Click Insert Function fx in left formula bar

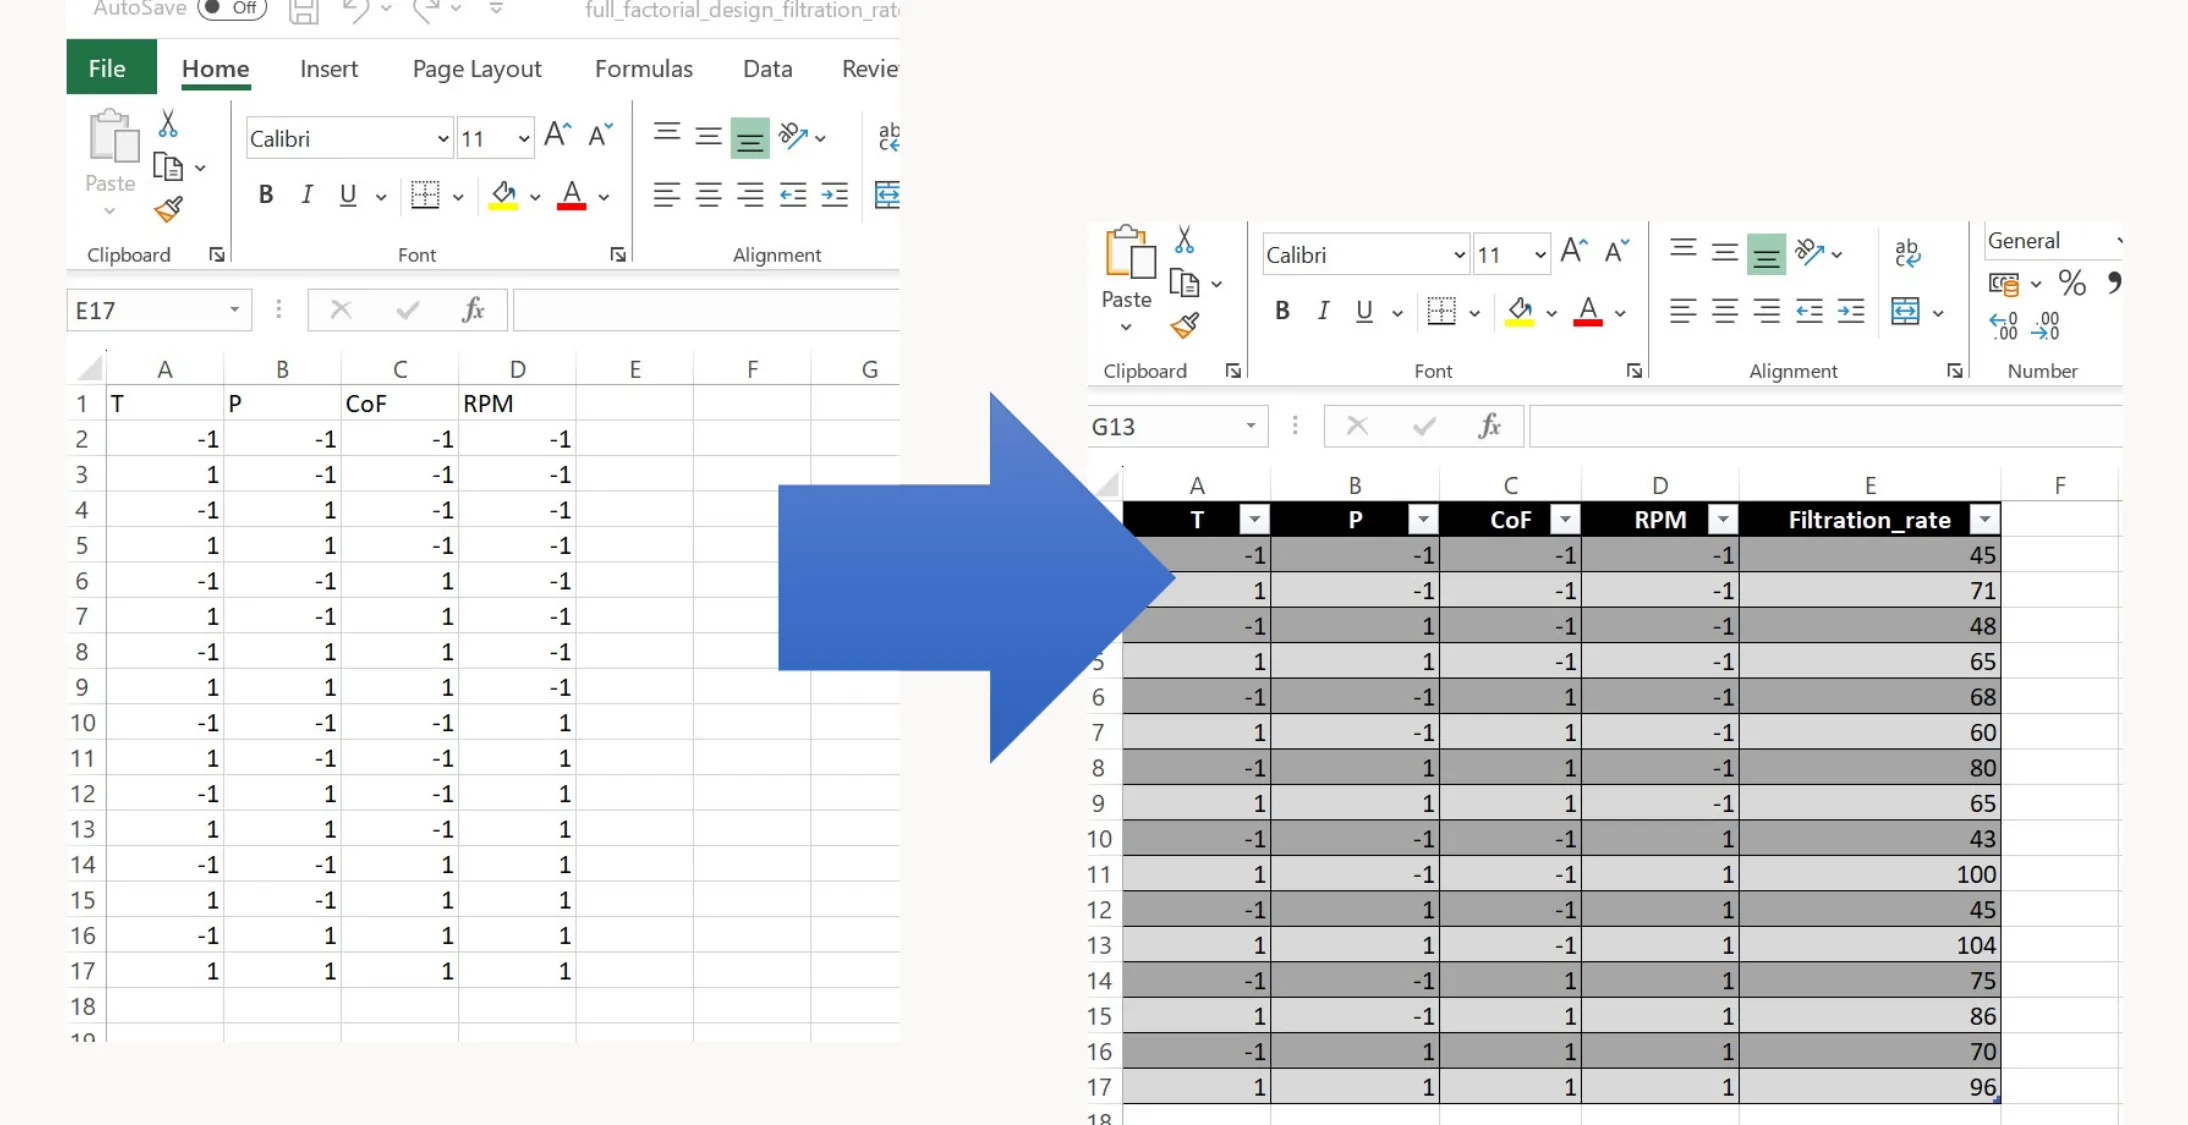473,310
